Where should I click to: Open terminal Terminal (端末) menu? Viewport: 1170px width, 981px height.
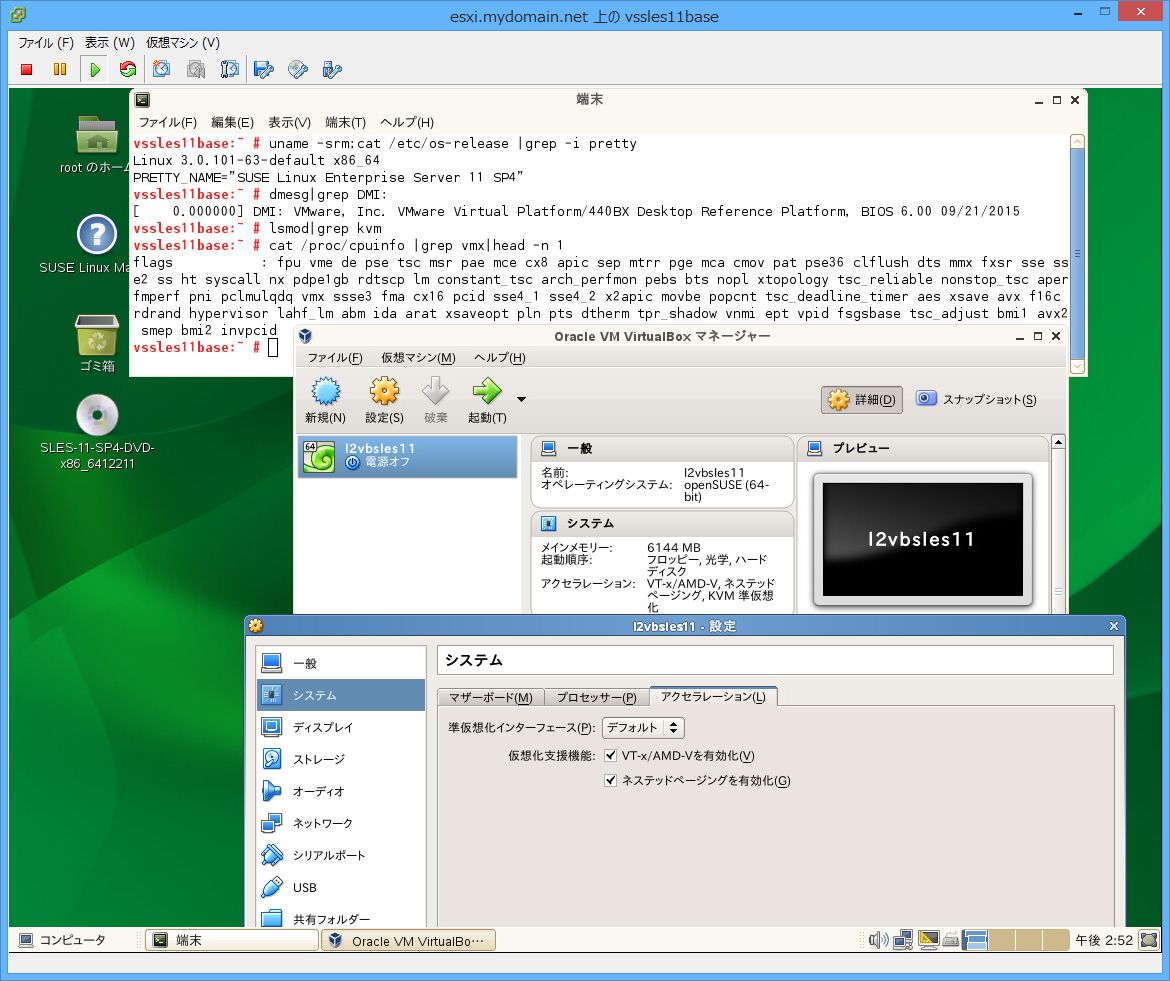tap(345, 122)
